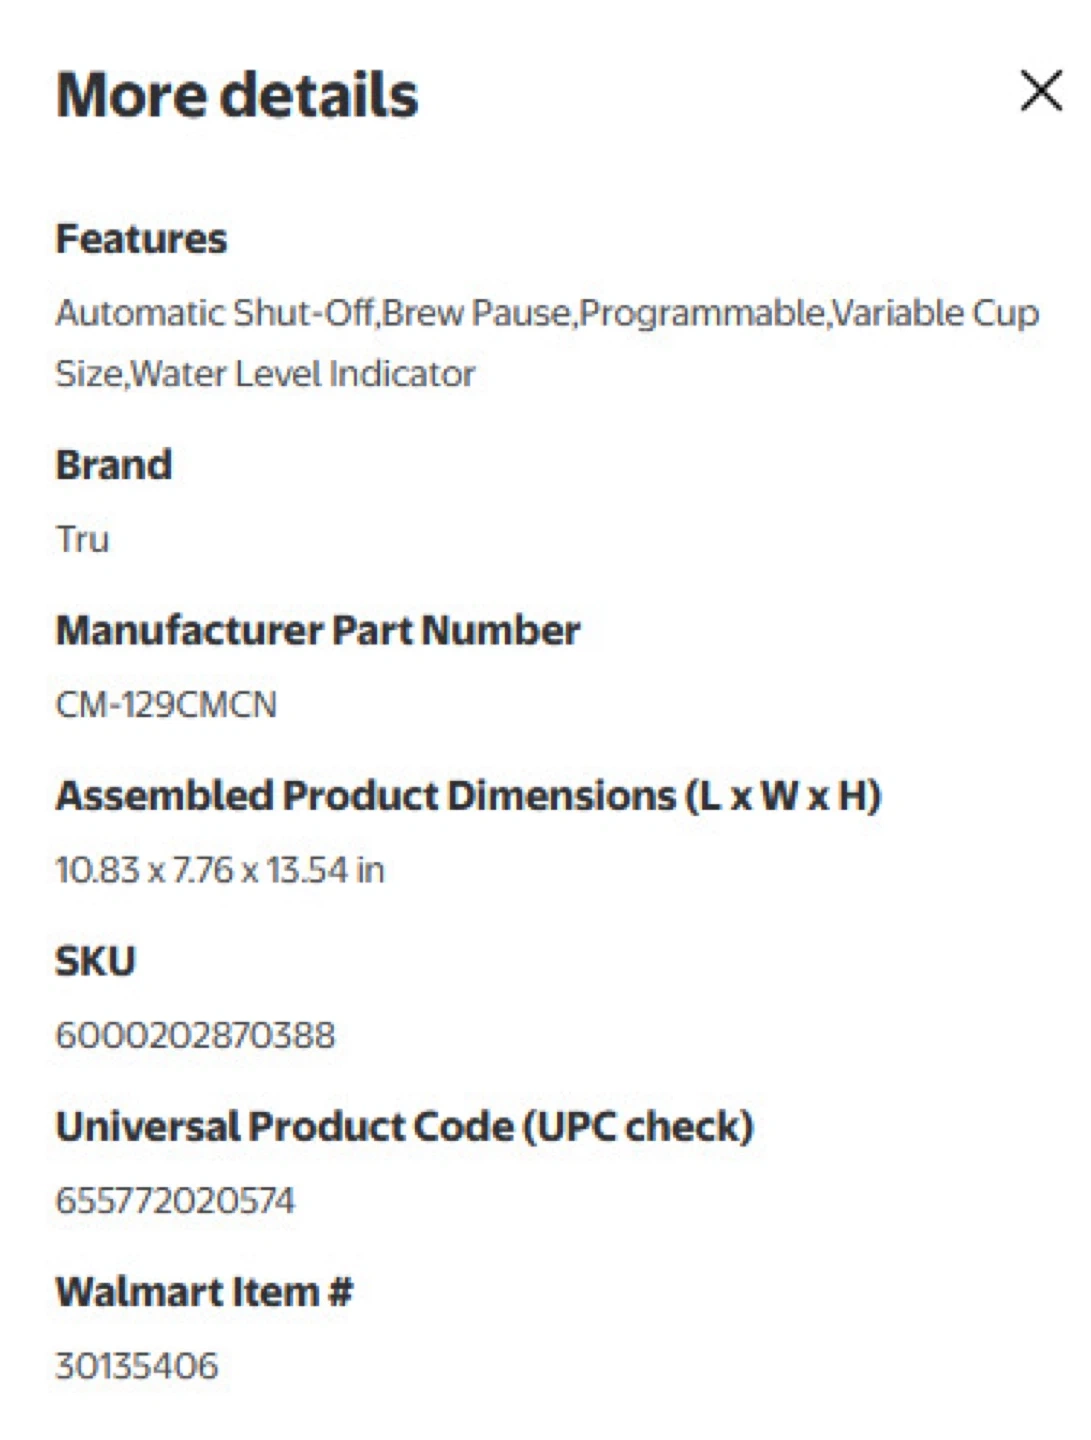Screen dimensions: 1091x1440
Task: Click Walmart item number 30135406
Action: click(136, 1366)
